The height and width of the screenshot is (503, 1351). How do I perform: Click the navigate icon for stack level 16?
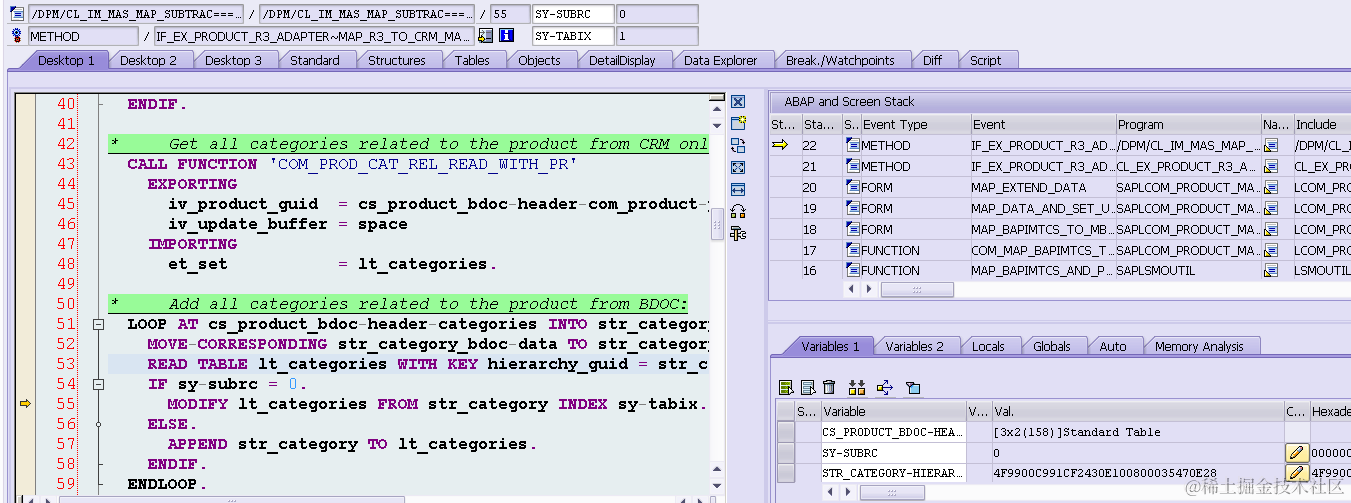pyautogui.click(x=1271, y=270)
